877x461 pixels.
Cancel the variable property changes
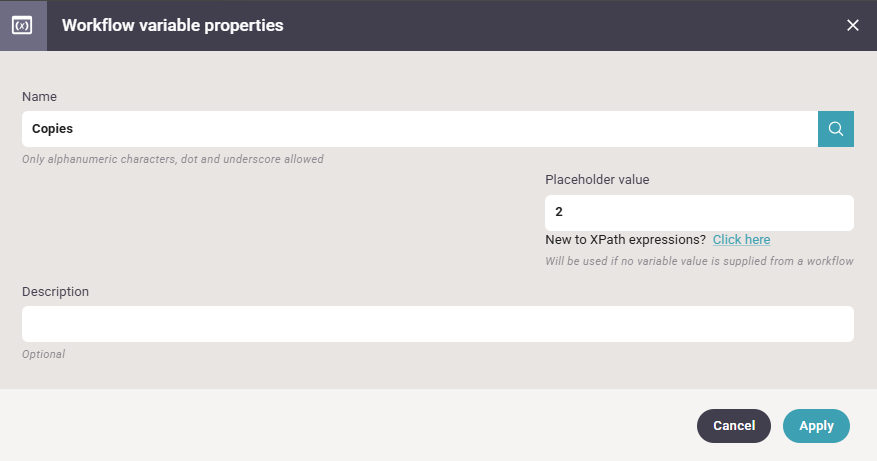[x=734, y=426]
